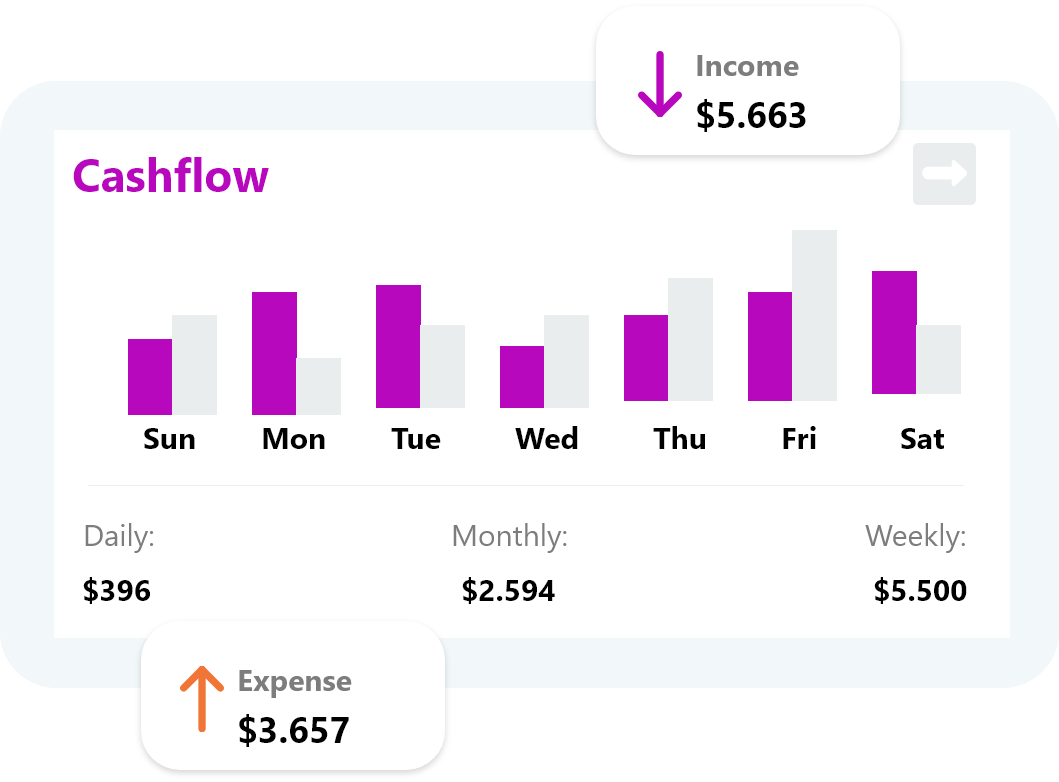Click the Cashflow heading

170,177
